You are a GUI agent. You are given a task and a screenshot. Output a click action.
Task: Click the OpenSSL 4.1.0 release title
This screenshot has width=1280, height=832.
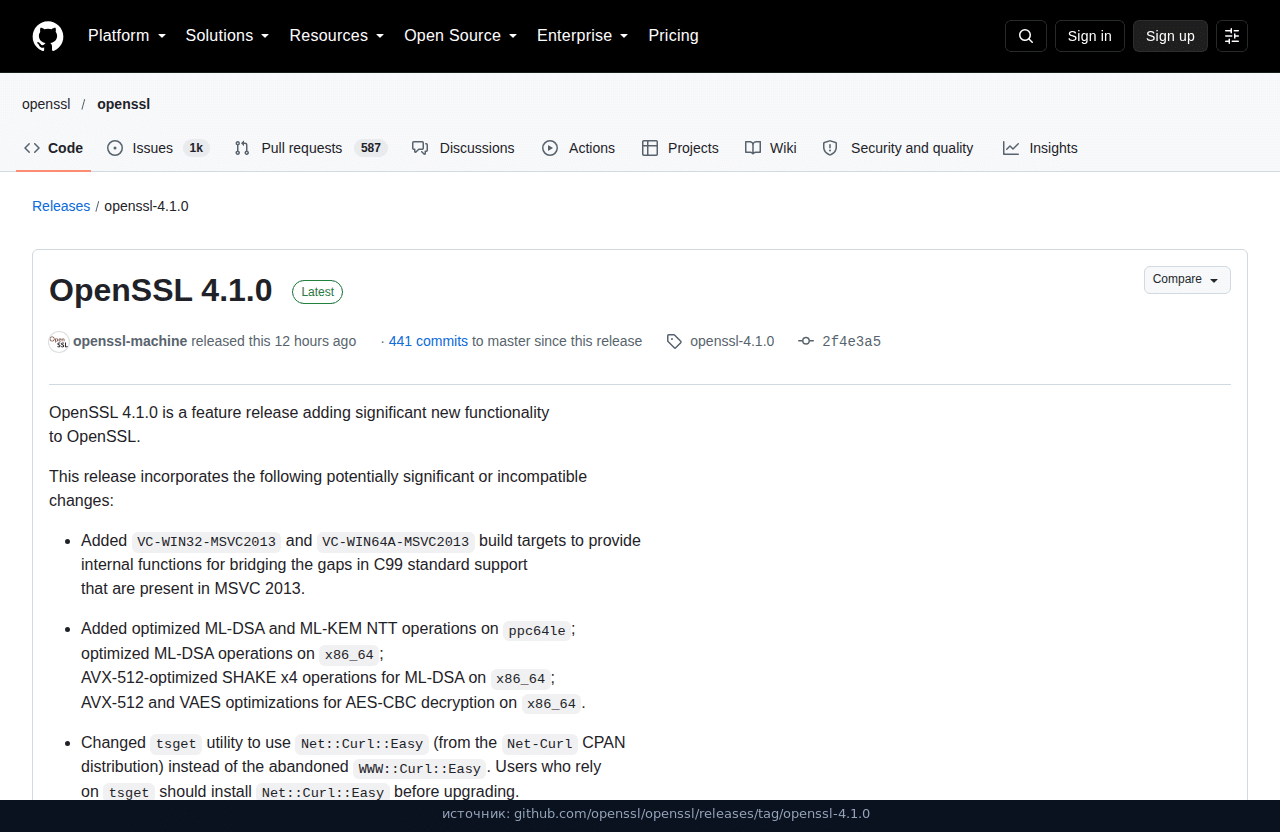click(x=160, y=290)
